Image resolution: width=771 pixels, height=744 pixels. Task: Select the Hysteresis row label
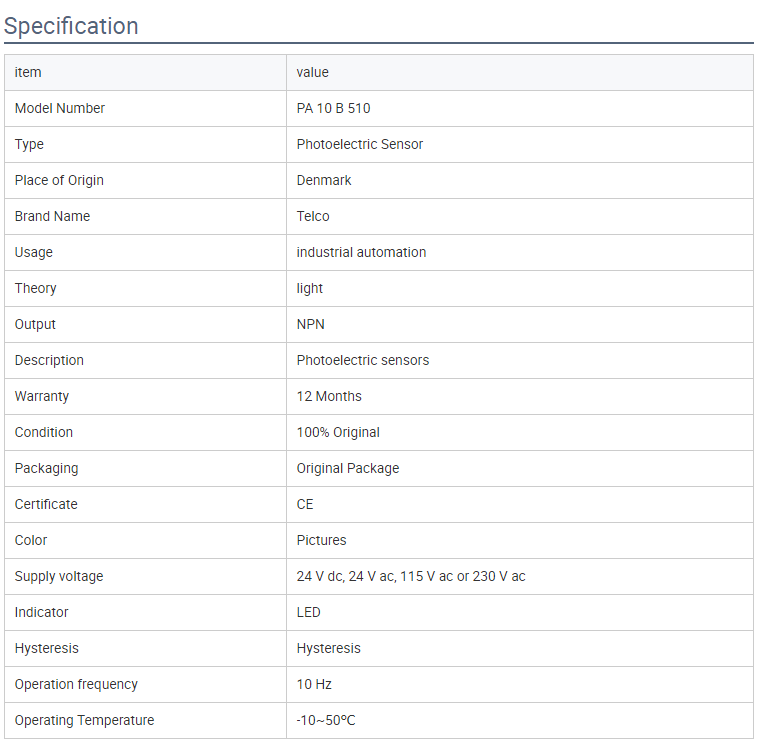click(46, 648)
